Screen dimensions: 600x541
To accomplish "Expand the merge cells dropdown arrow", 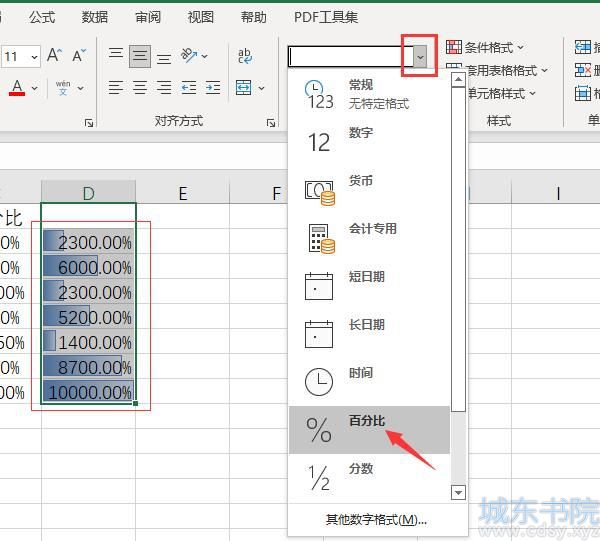I will (x=261, y=88).
